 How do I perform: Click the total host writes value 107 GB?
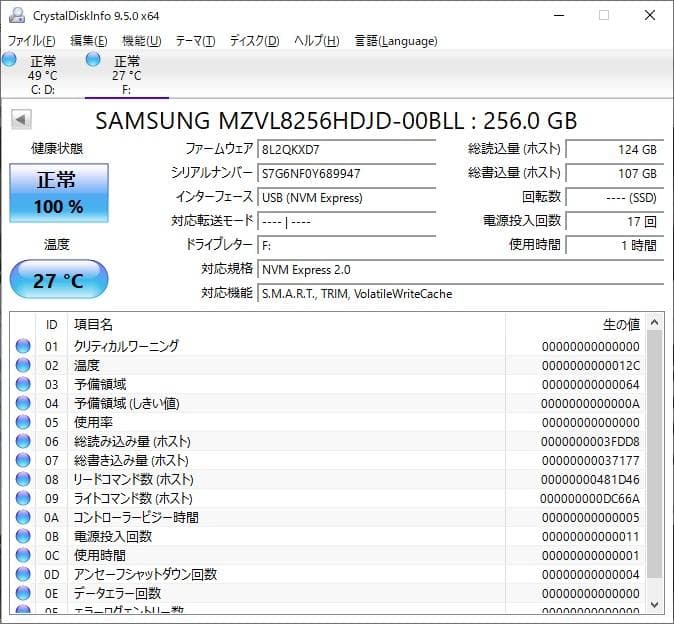pyautogui.click(x=615, y=174)
